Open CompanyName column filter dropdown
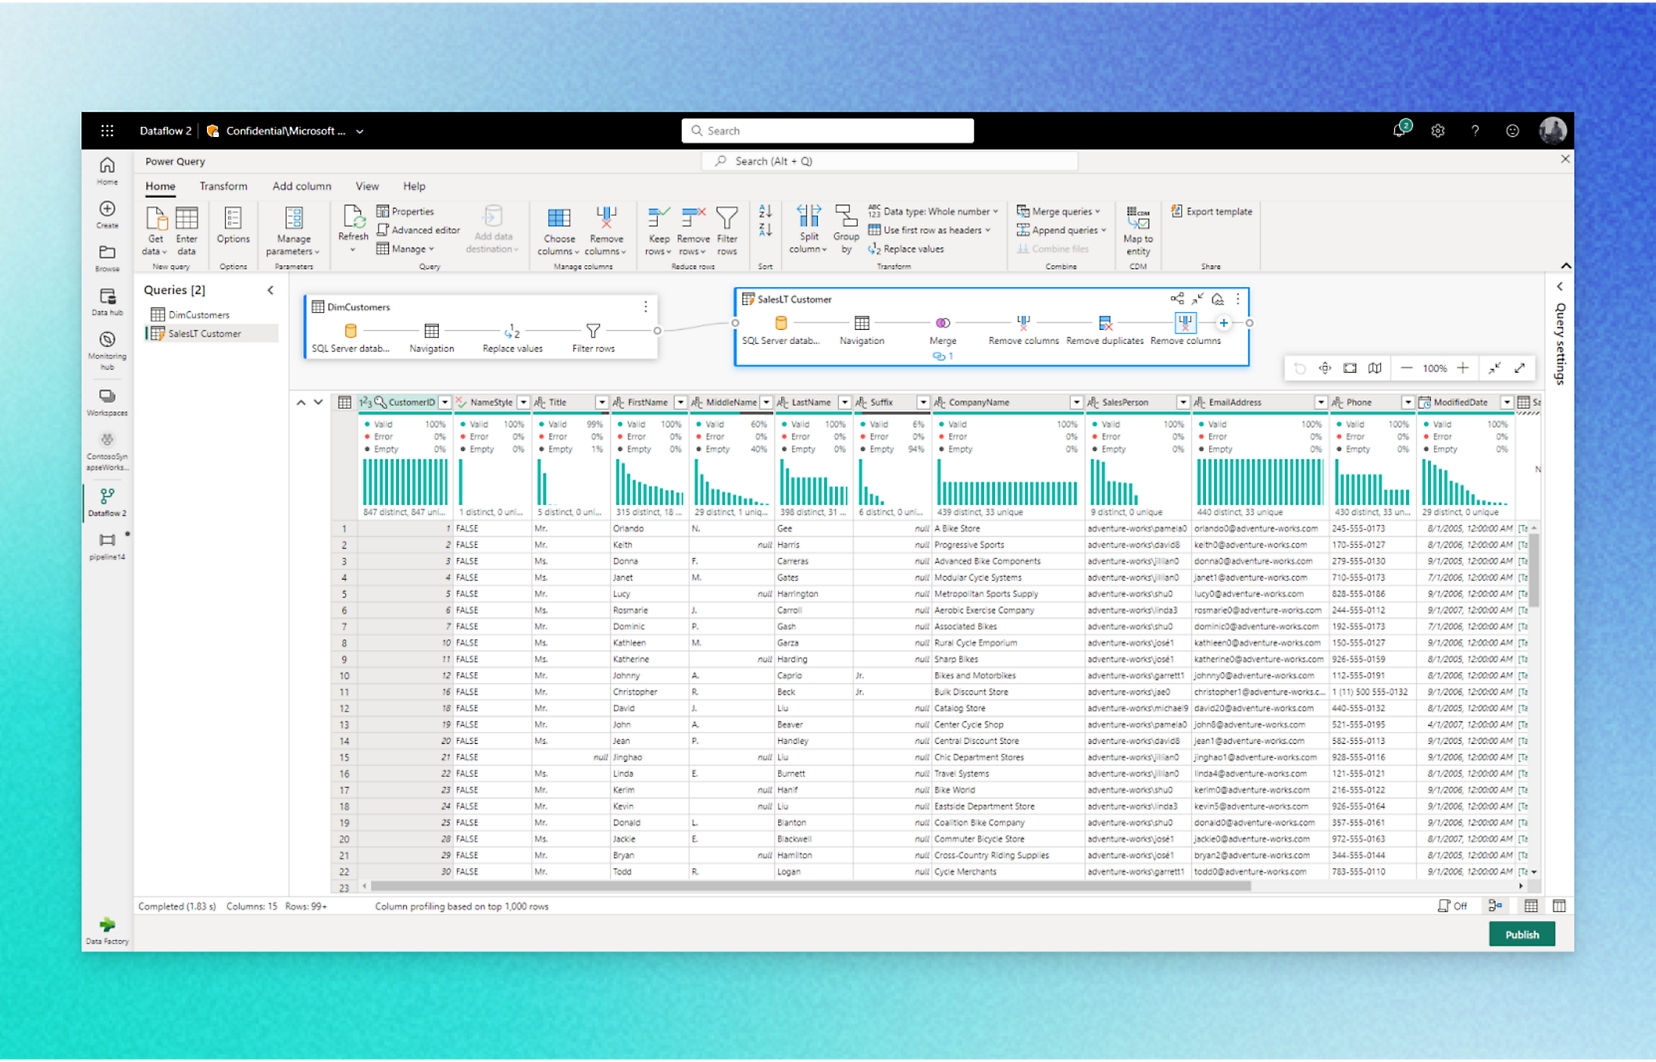 point(1076,402)
